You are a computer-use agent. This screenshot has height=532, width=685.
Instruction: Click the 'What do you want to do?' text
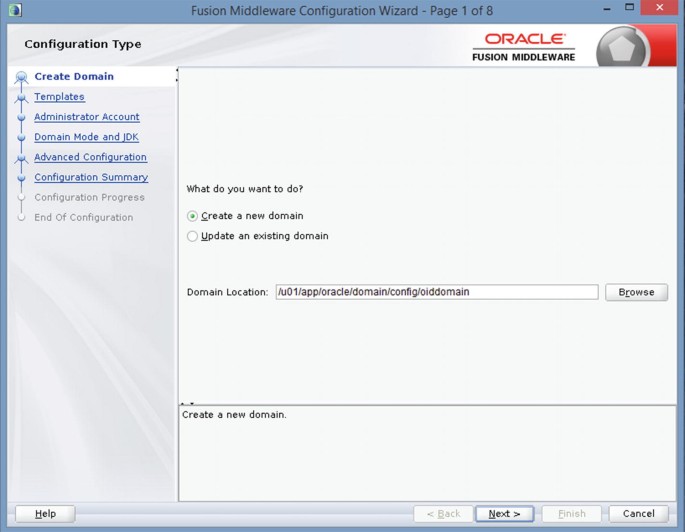coord(245,189)
